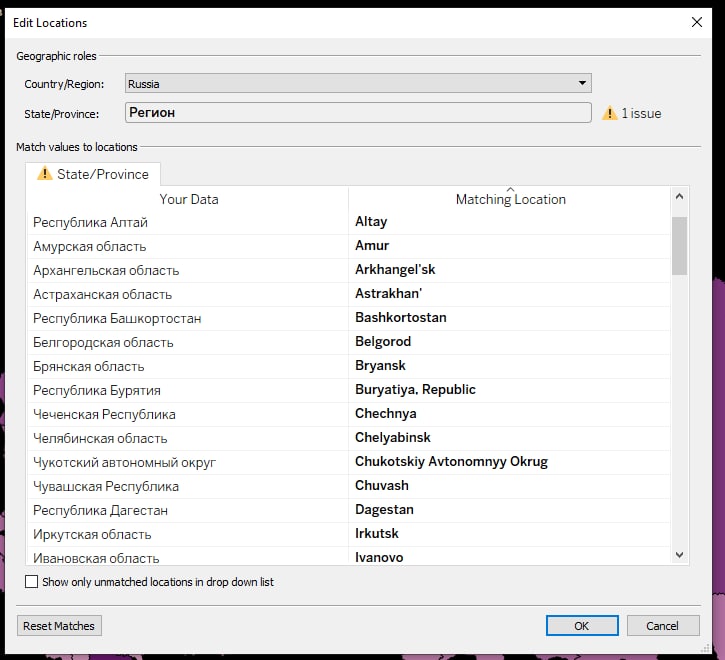This screenshot has height=660, width=725.
Task: Click the 'Matching Location' column header
Action: coord(510,200)
